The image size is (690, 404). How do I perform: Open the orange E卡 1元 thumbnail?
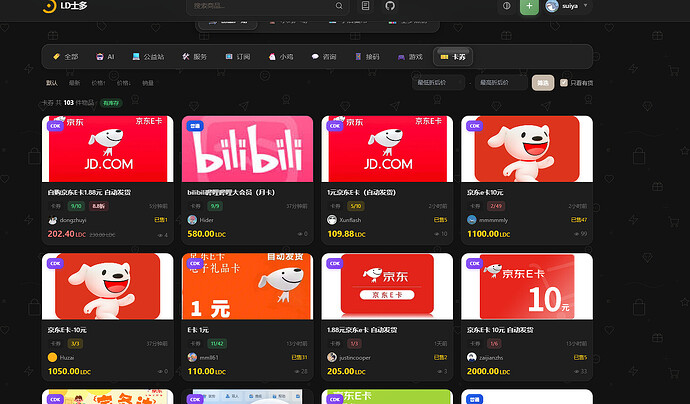pyautogui.click(x=247, y=286)
